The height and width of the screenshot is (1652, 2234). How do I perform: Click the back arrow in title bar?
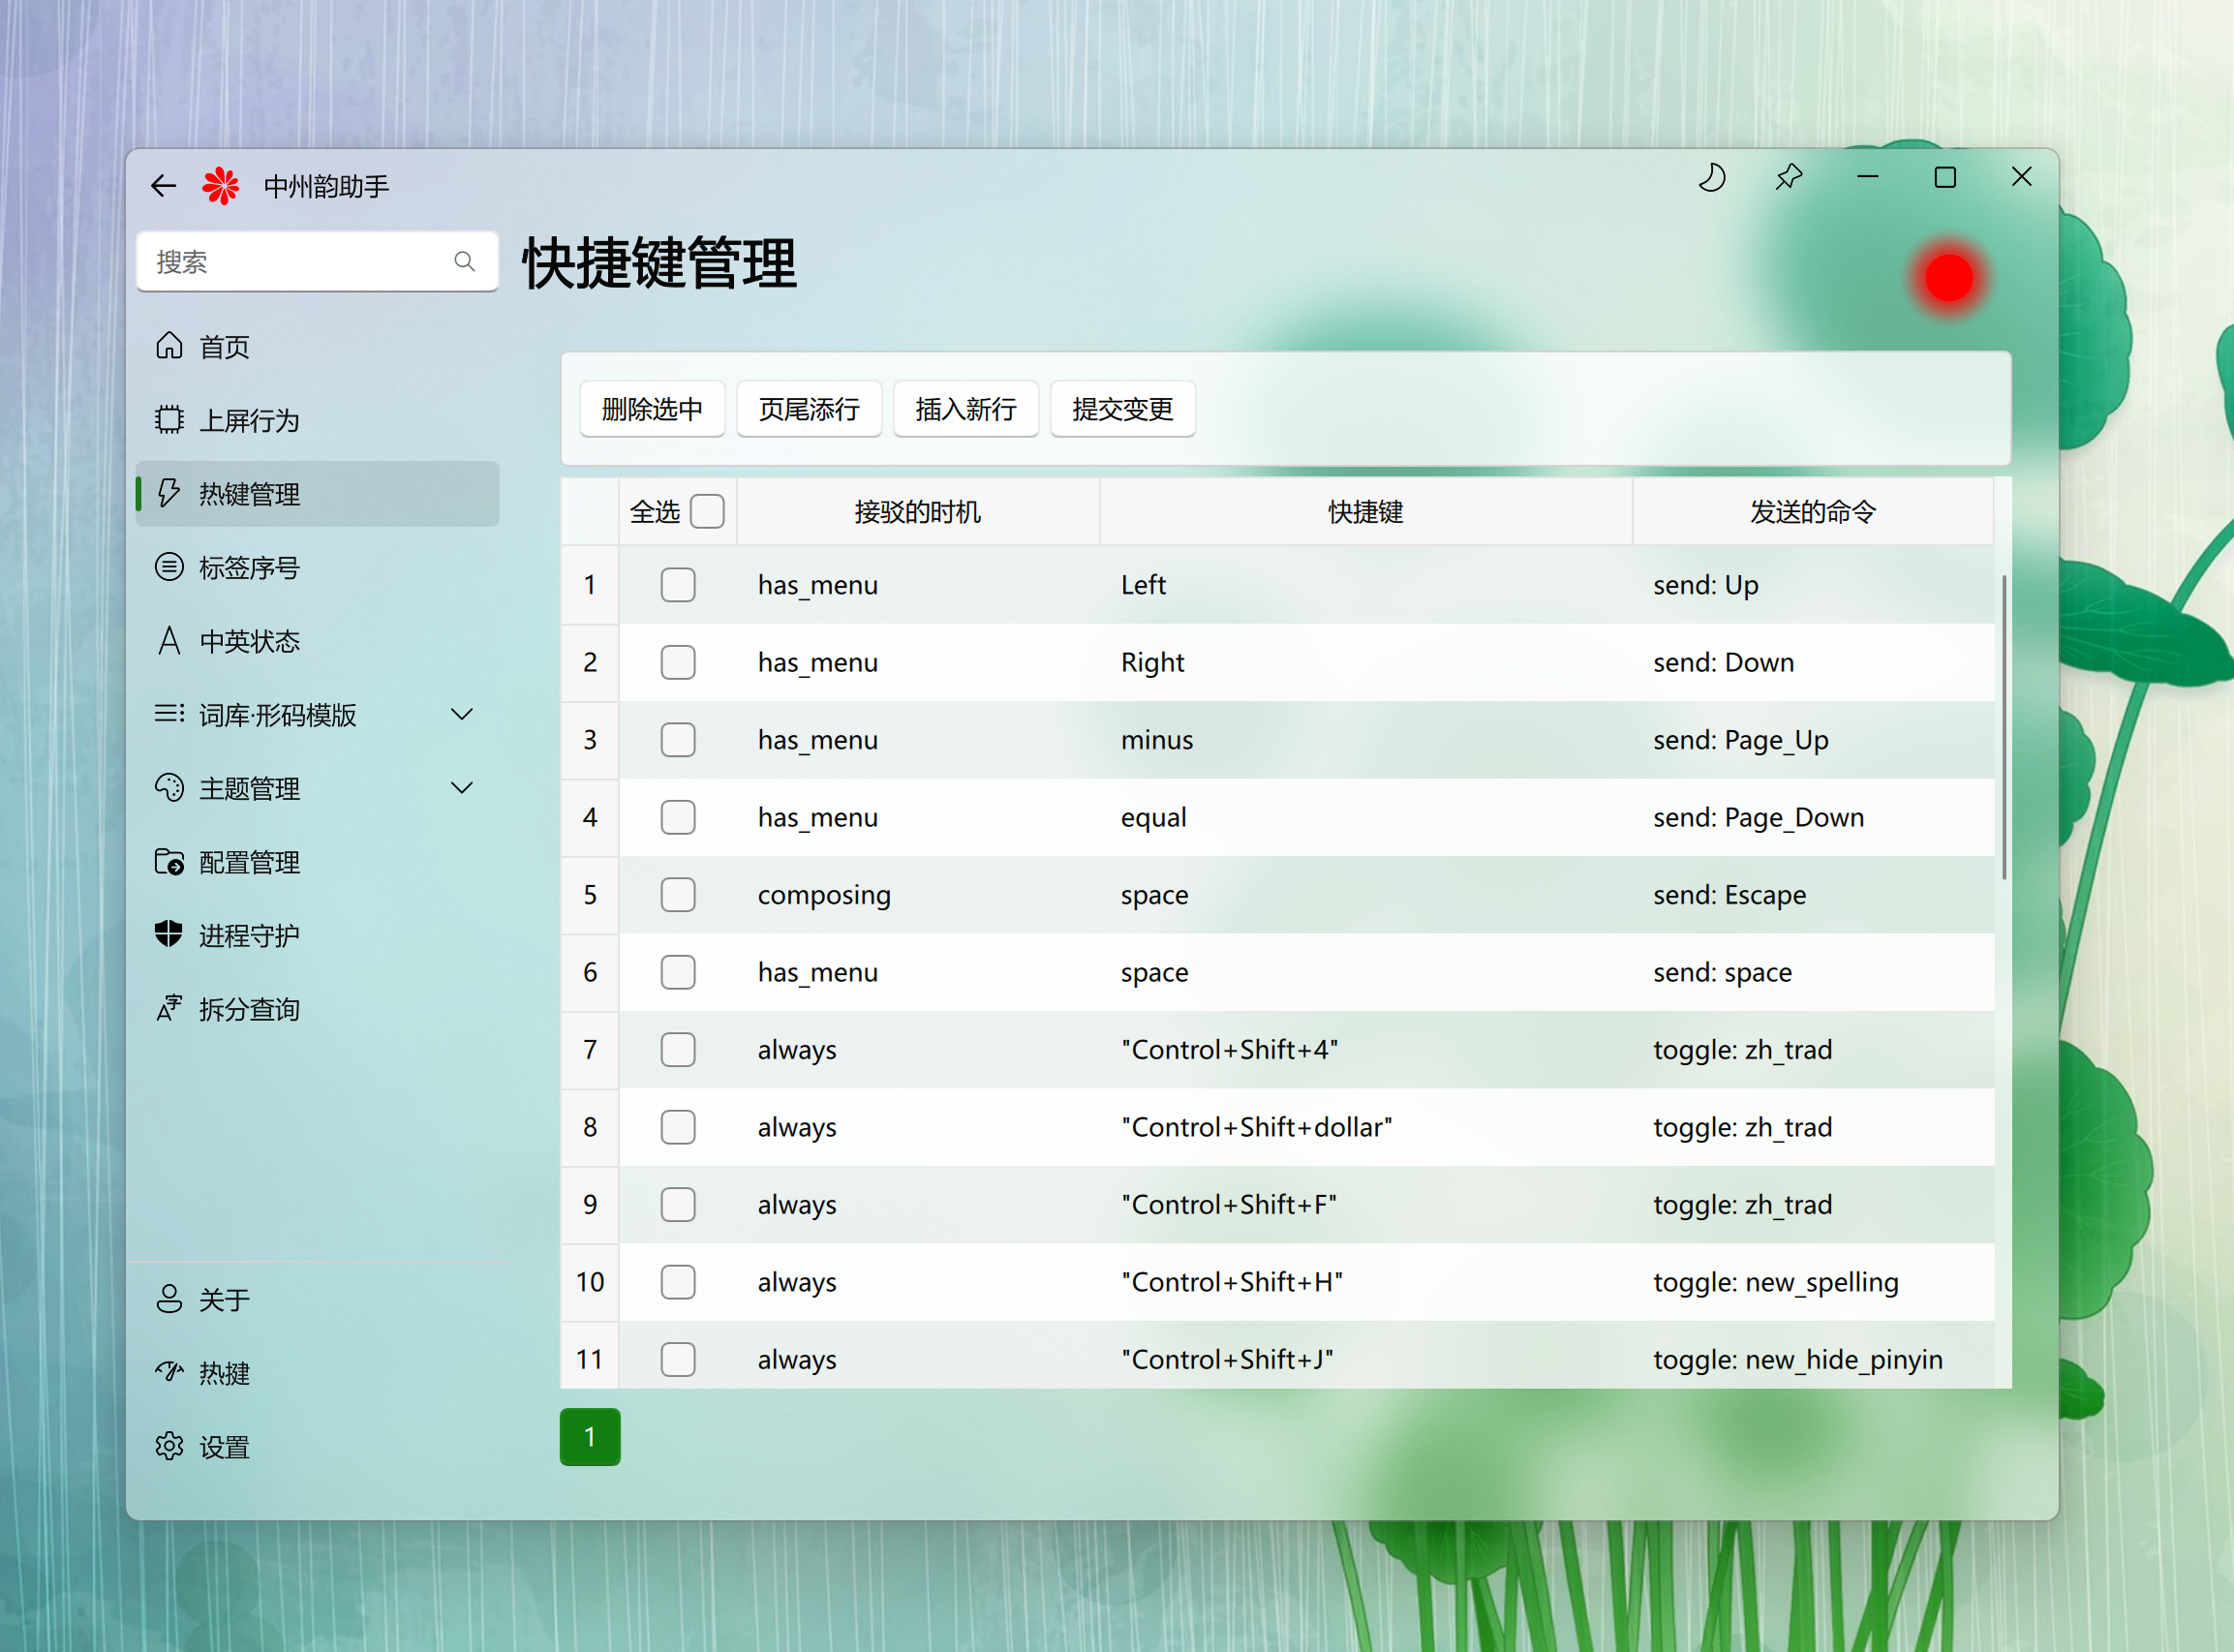pos(163,186)
